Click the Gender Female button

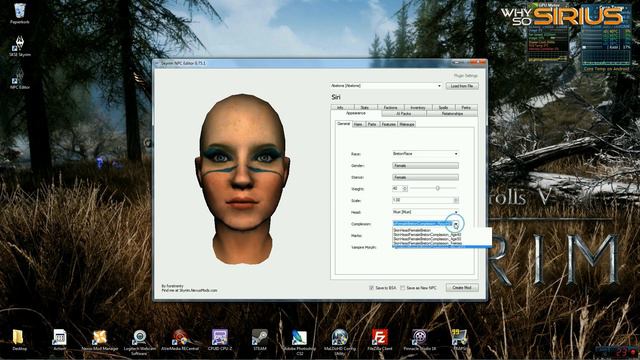tap(425, 166)
